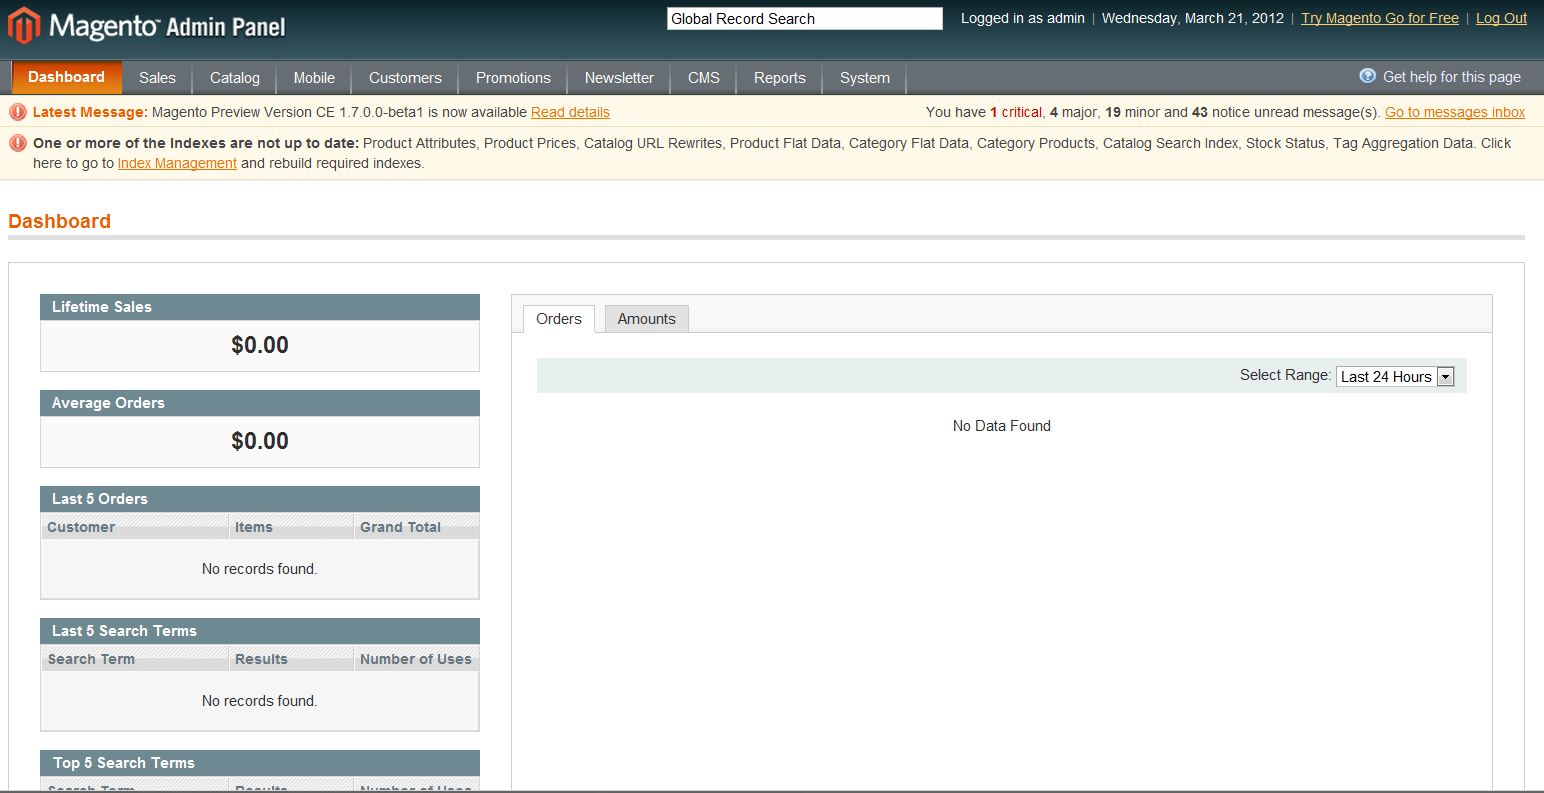Click the Log Out link

(x=1501, y=18)
